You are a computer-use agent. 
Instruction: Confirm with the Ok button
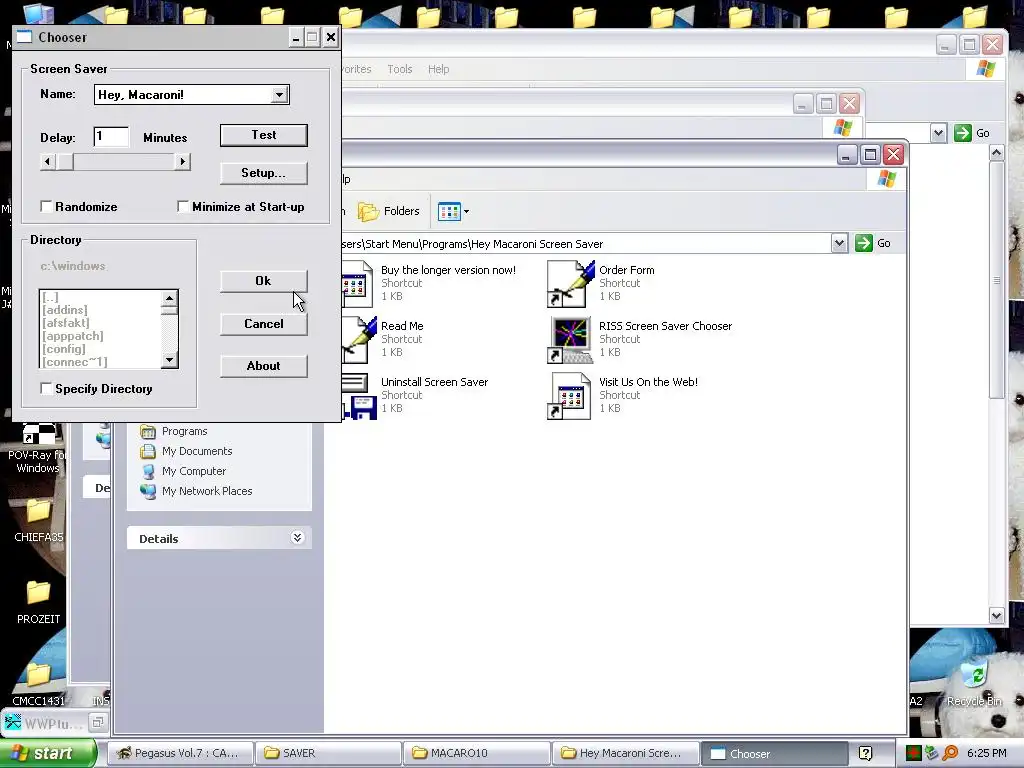(x=264, y=281)
